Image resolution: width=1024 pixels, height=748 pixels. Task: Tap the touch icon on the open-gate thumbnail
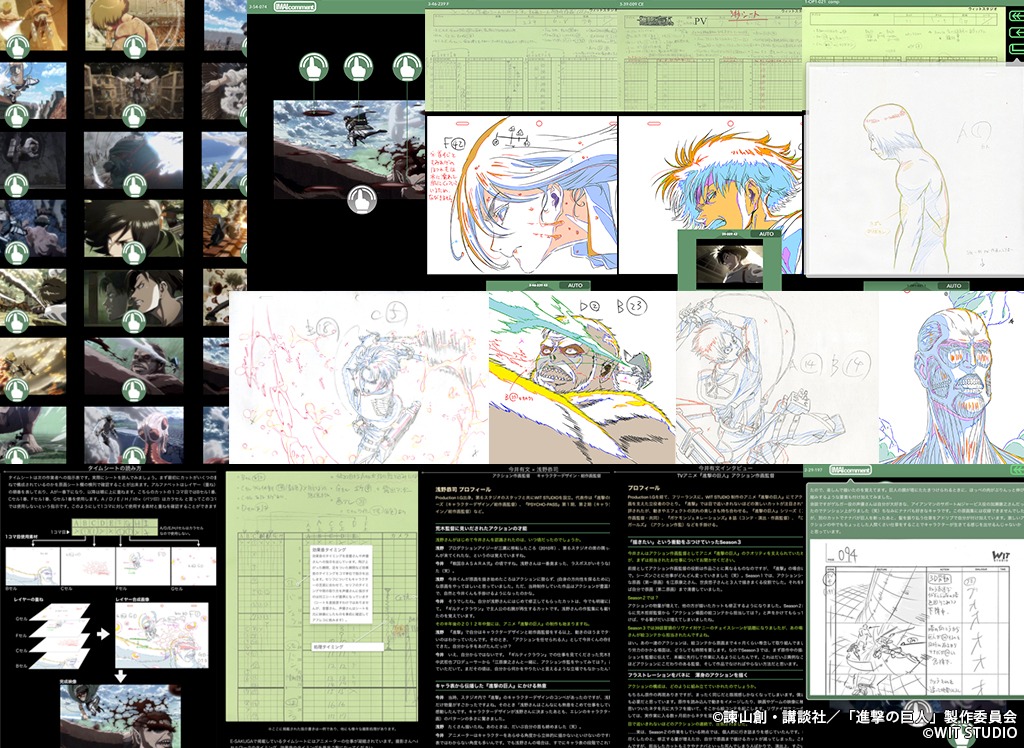133,114
